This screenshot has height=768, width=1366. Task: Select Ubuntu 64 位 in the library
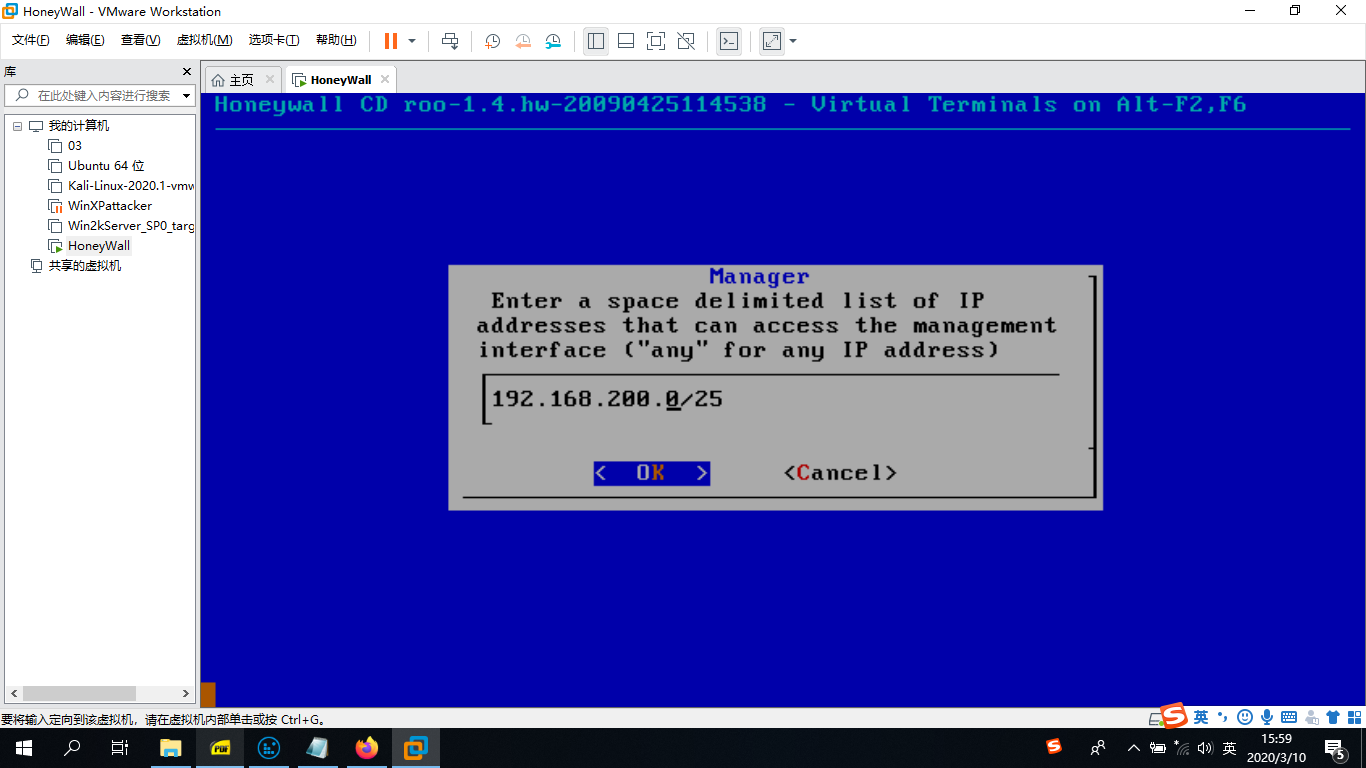point(106,166)
